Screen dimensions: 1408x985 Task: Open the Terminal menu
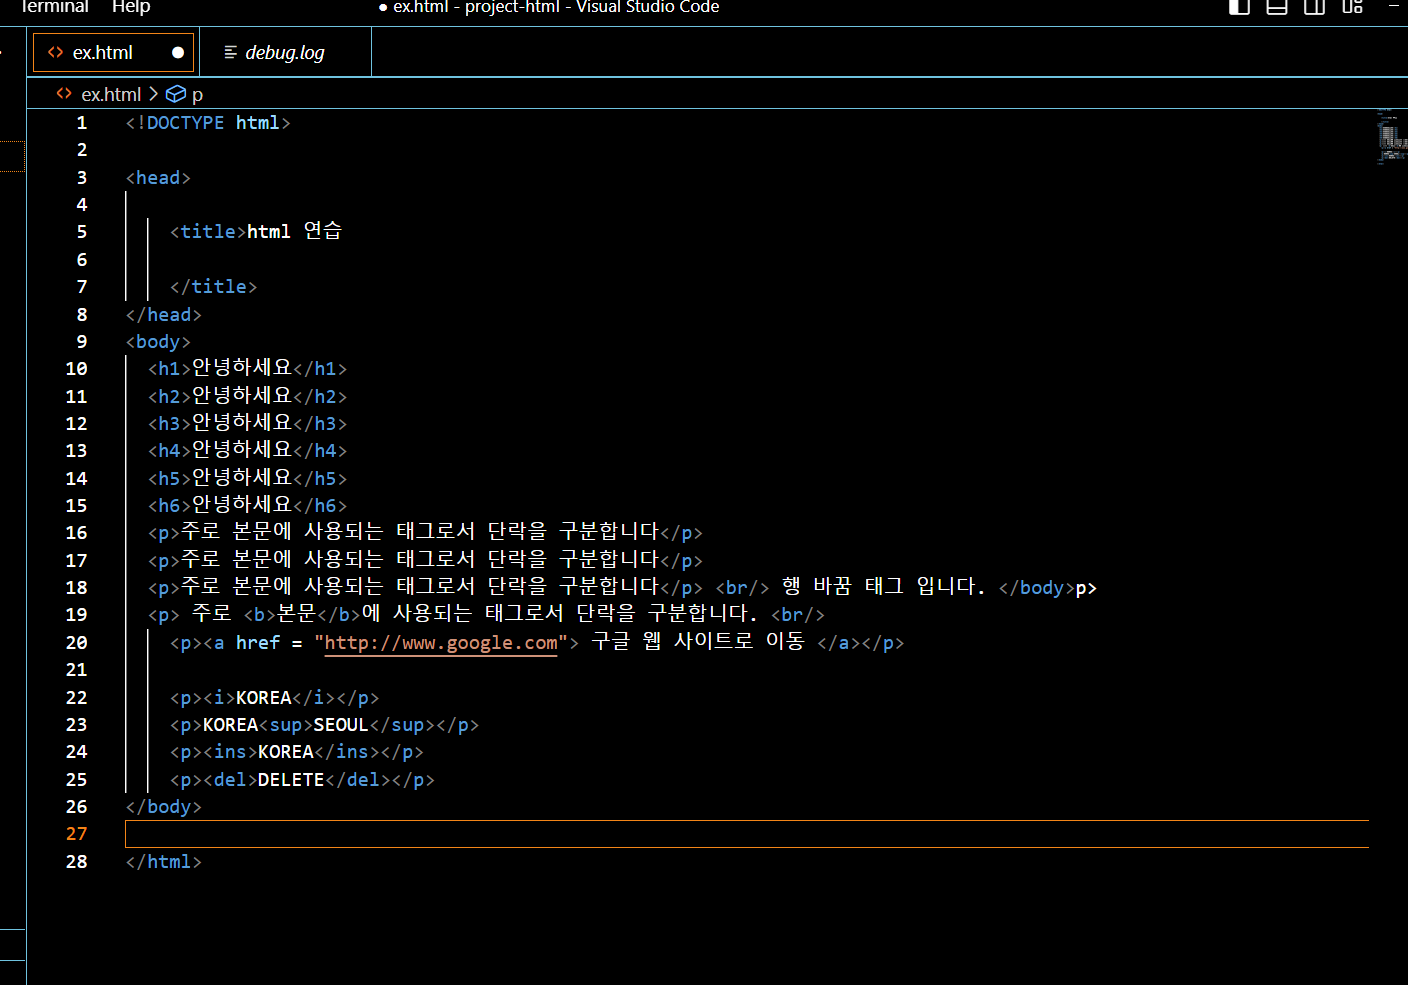55,7
